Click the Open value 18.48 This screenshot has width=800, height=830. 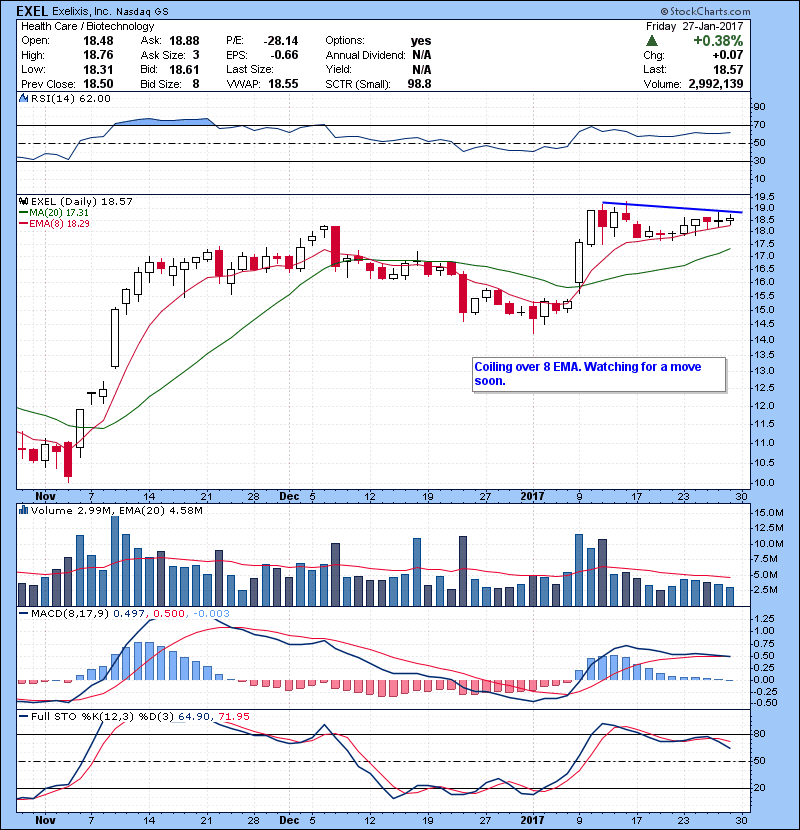click(98, 41)
